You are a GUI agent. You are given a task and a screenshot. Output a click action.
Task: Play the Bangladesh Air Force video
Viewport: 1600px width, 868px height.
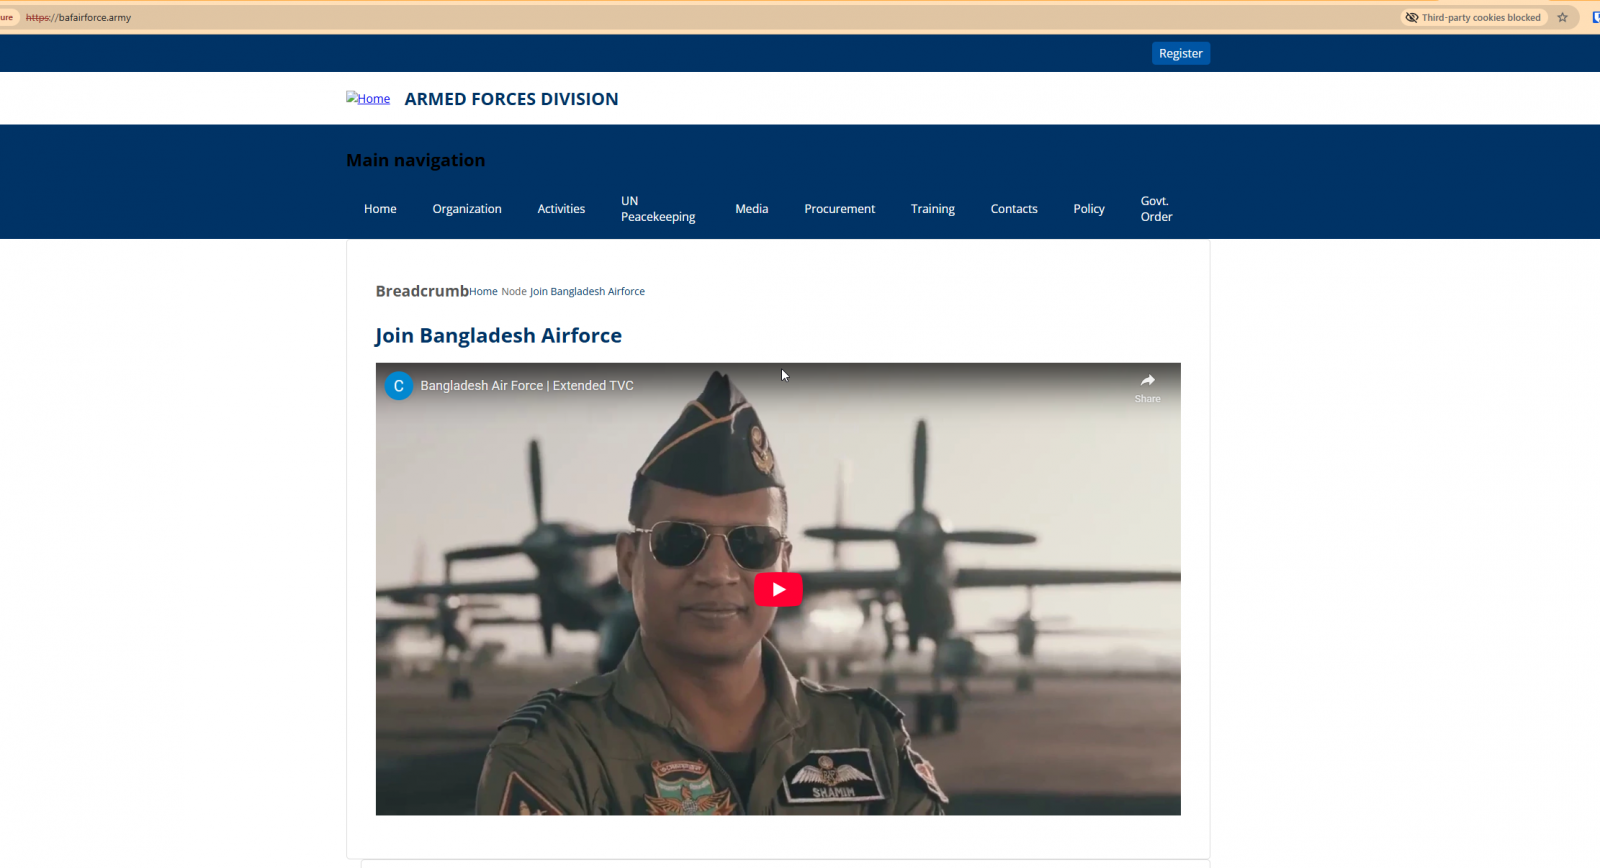777,589
